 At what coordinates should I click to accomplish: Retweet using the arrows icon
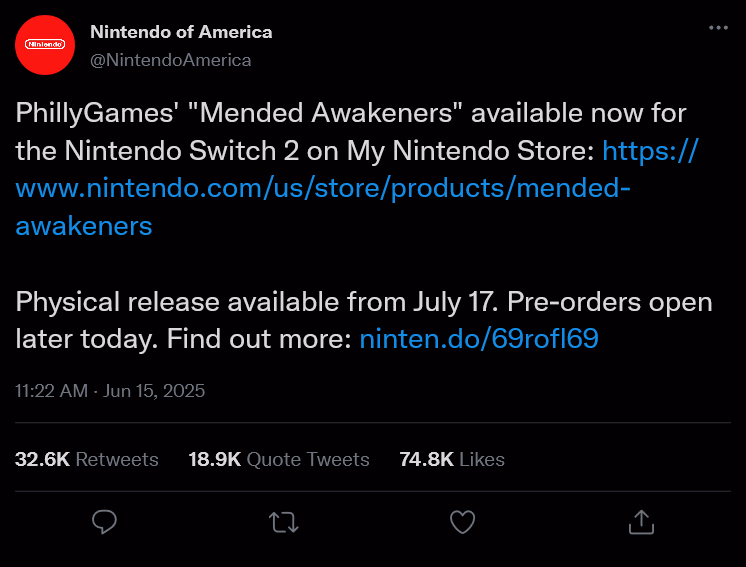(x=284, y=521)
